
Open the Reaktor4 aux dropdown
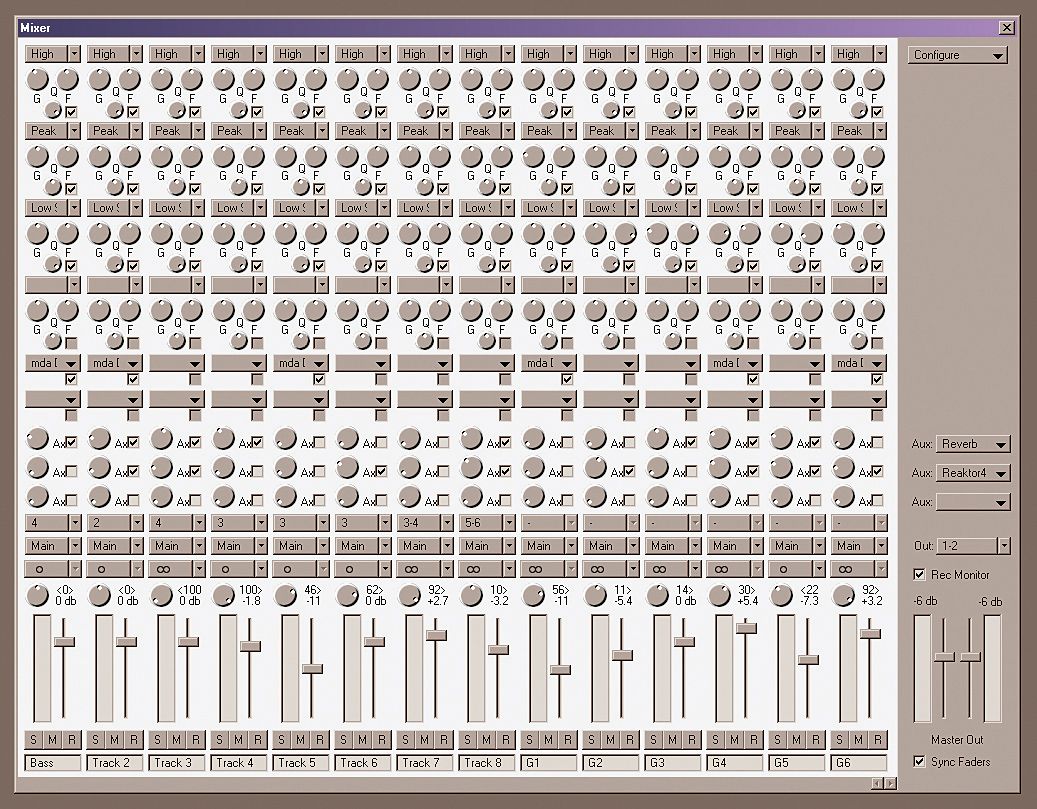973,473
